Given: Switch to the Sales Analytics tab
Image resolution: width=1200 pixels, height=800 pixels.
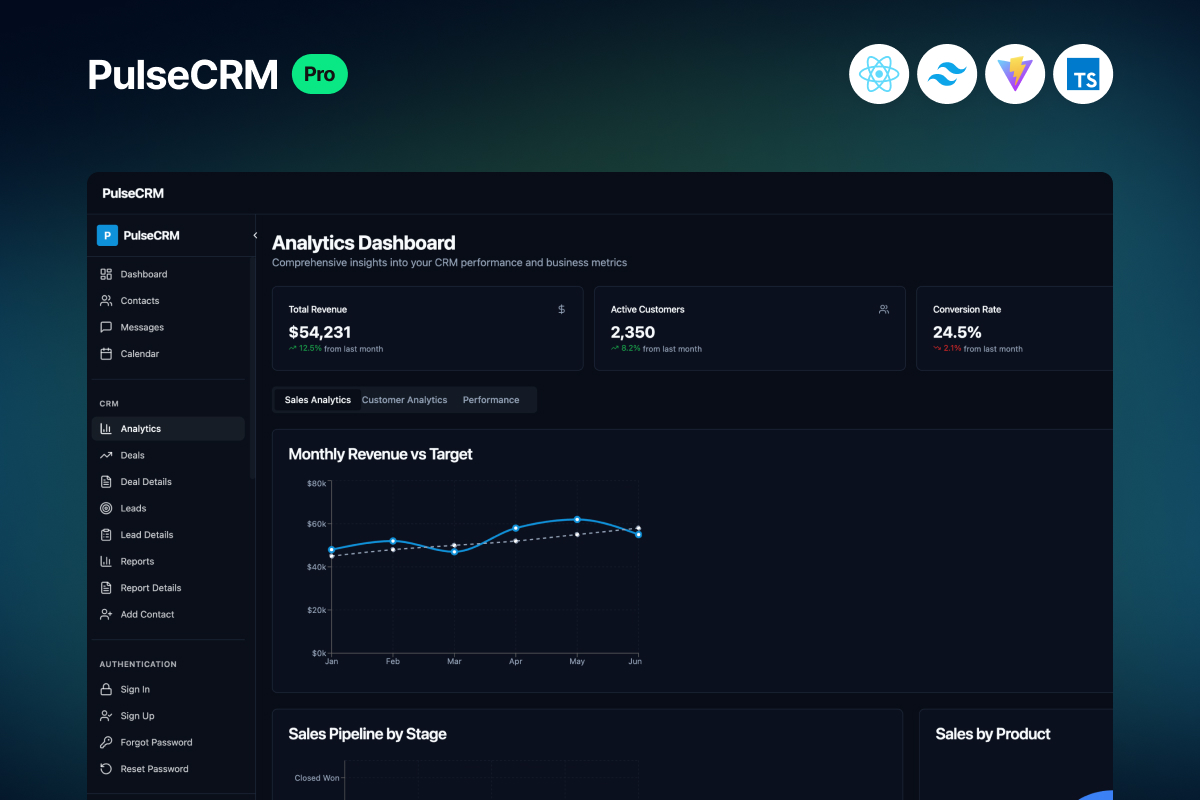Looking at the screenshot, I should pyautogui.click(x=318, y=400).
